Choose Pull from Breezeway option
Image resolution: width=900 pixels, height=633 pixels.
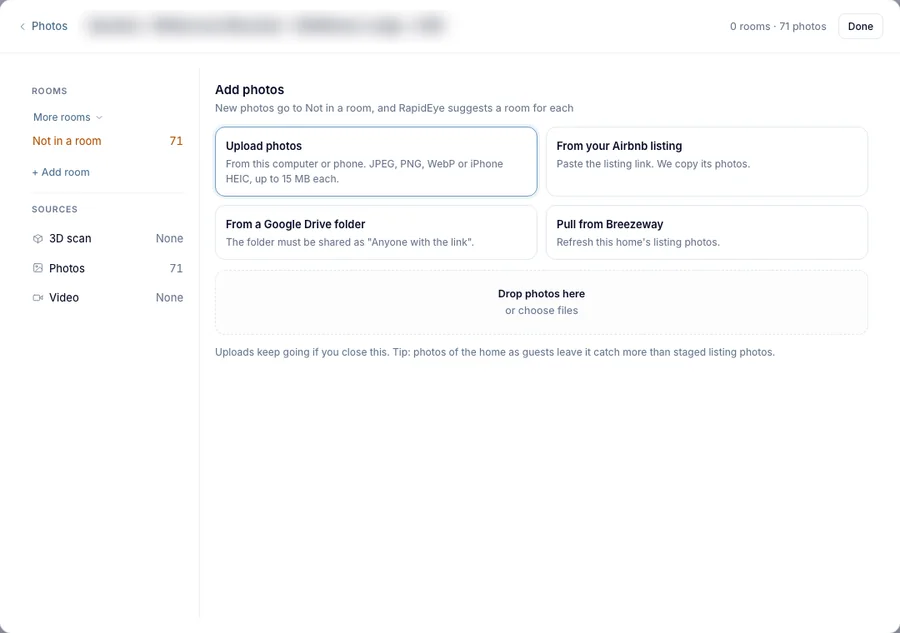(x=707, y=232)
